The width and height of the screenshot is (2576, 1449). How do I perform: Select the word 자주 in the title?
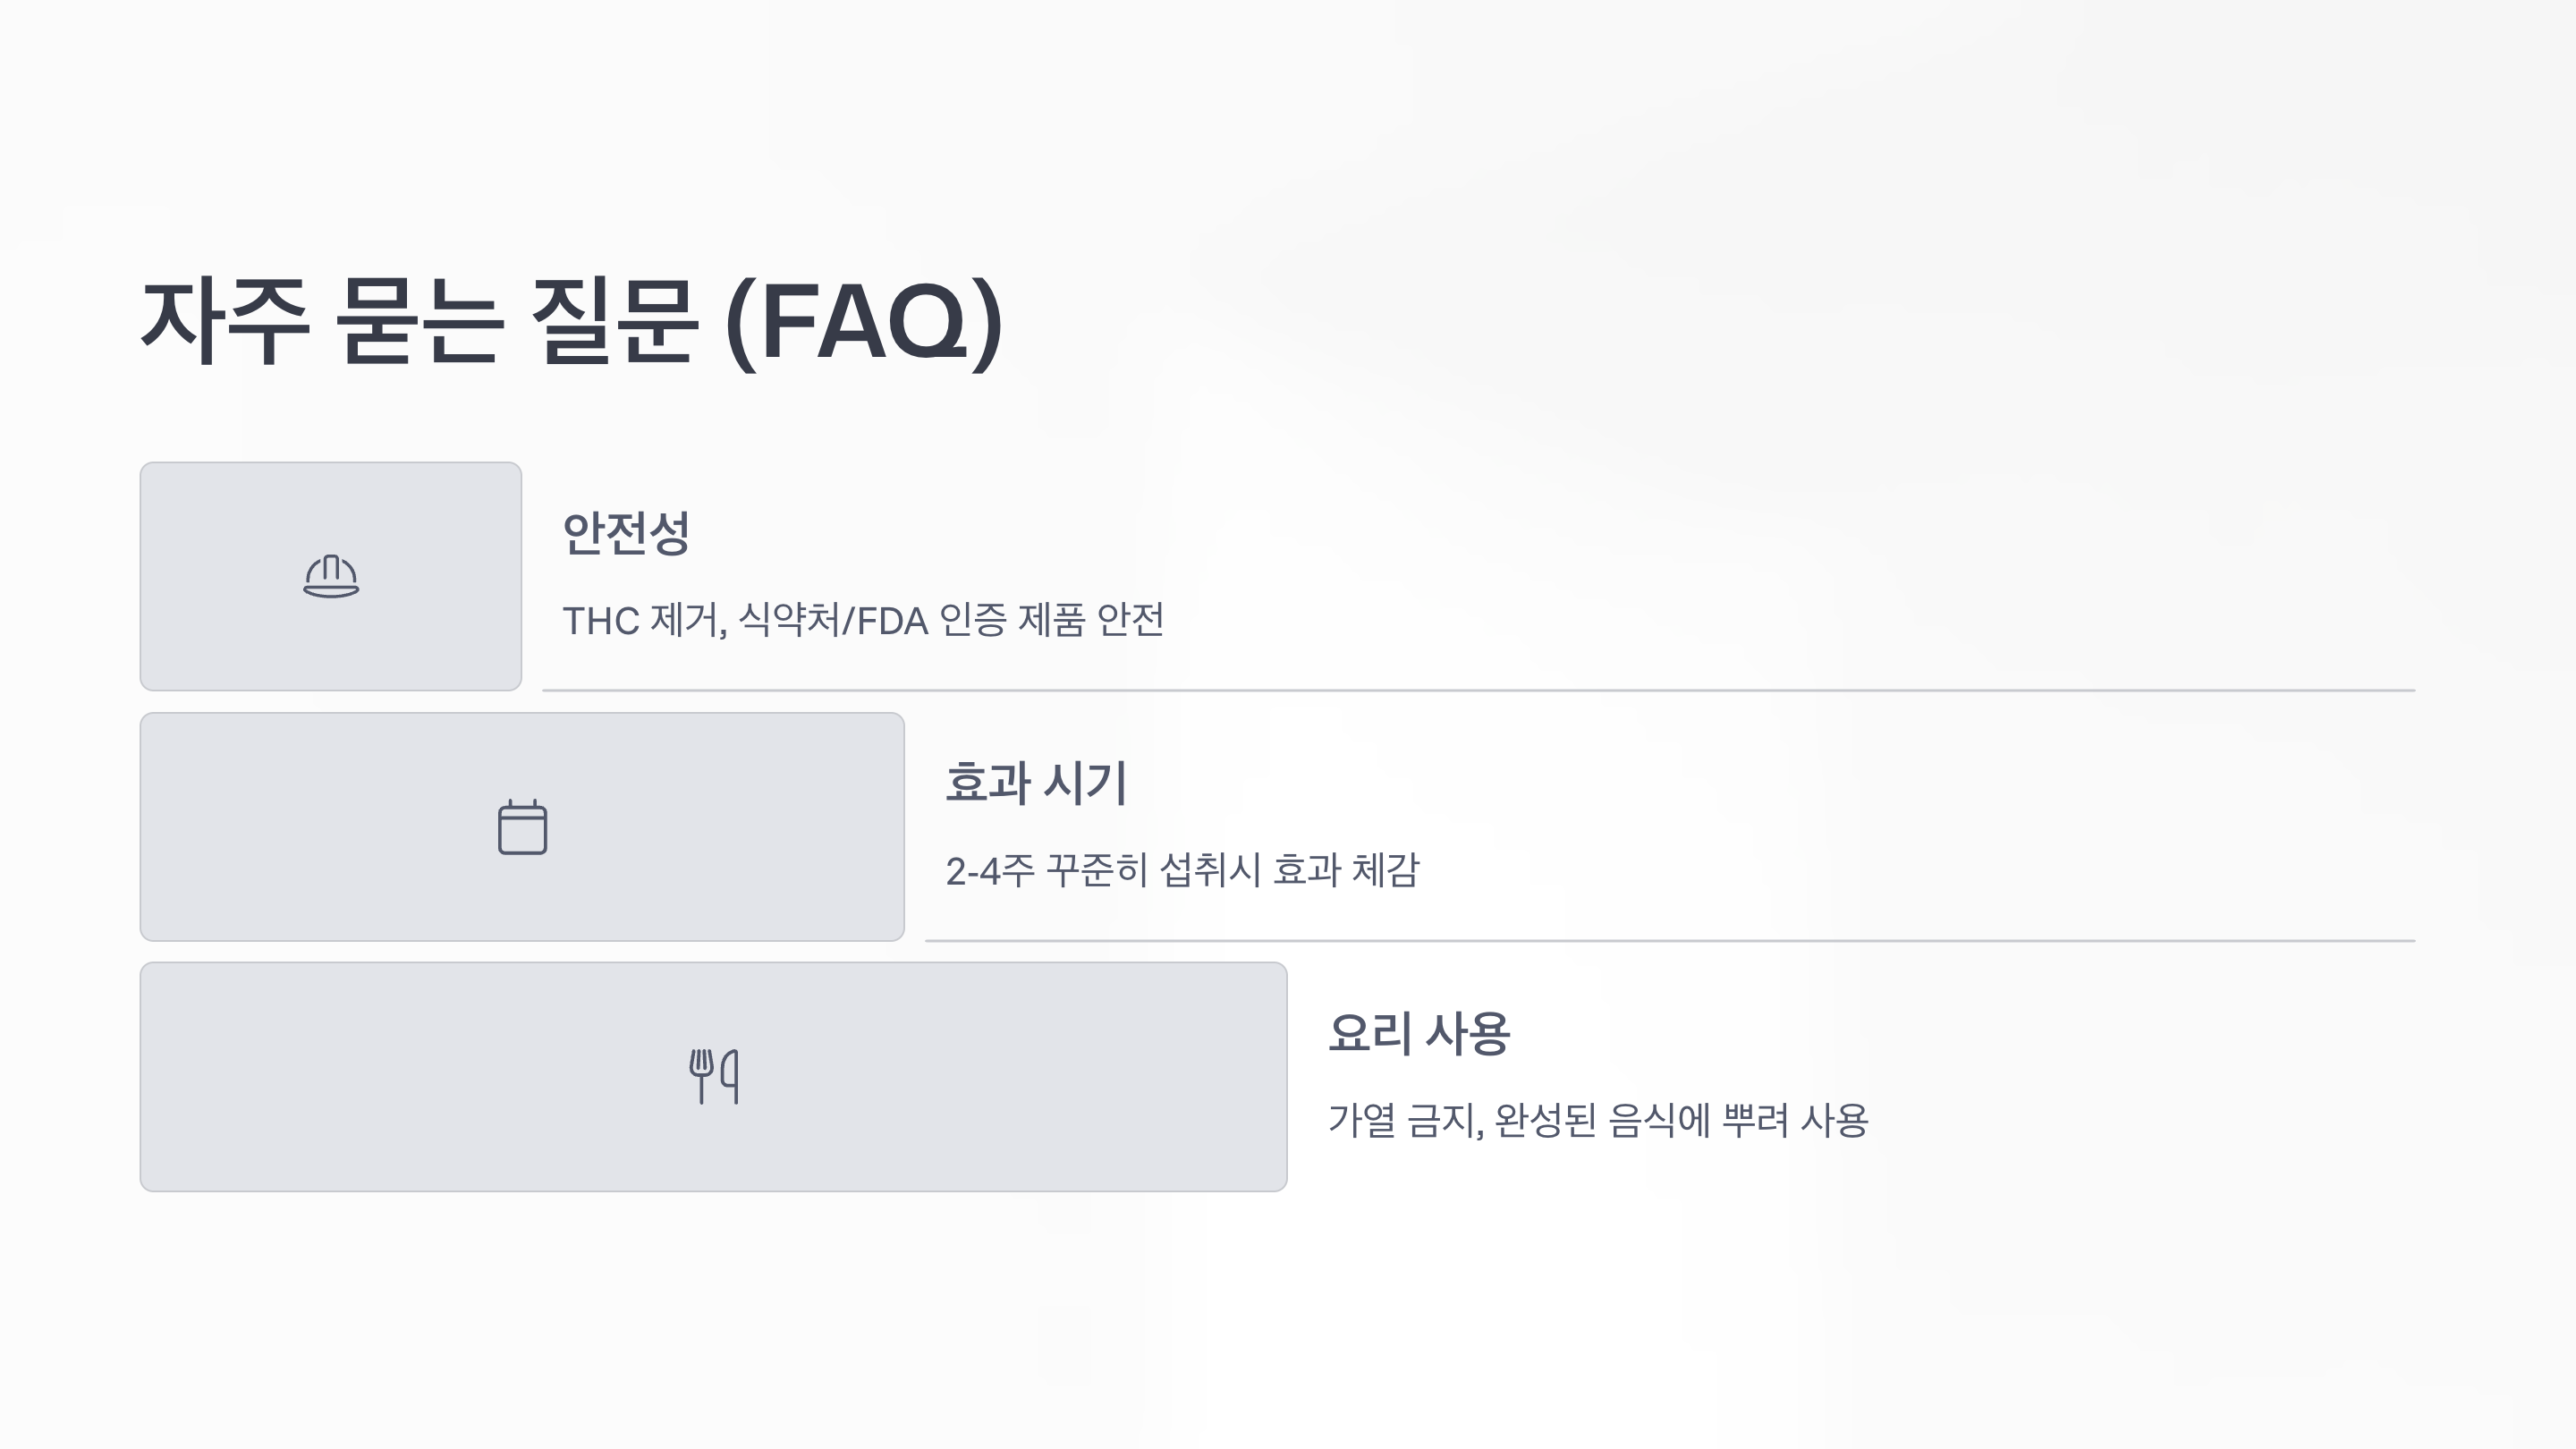(x=225, y=322)
